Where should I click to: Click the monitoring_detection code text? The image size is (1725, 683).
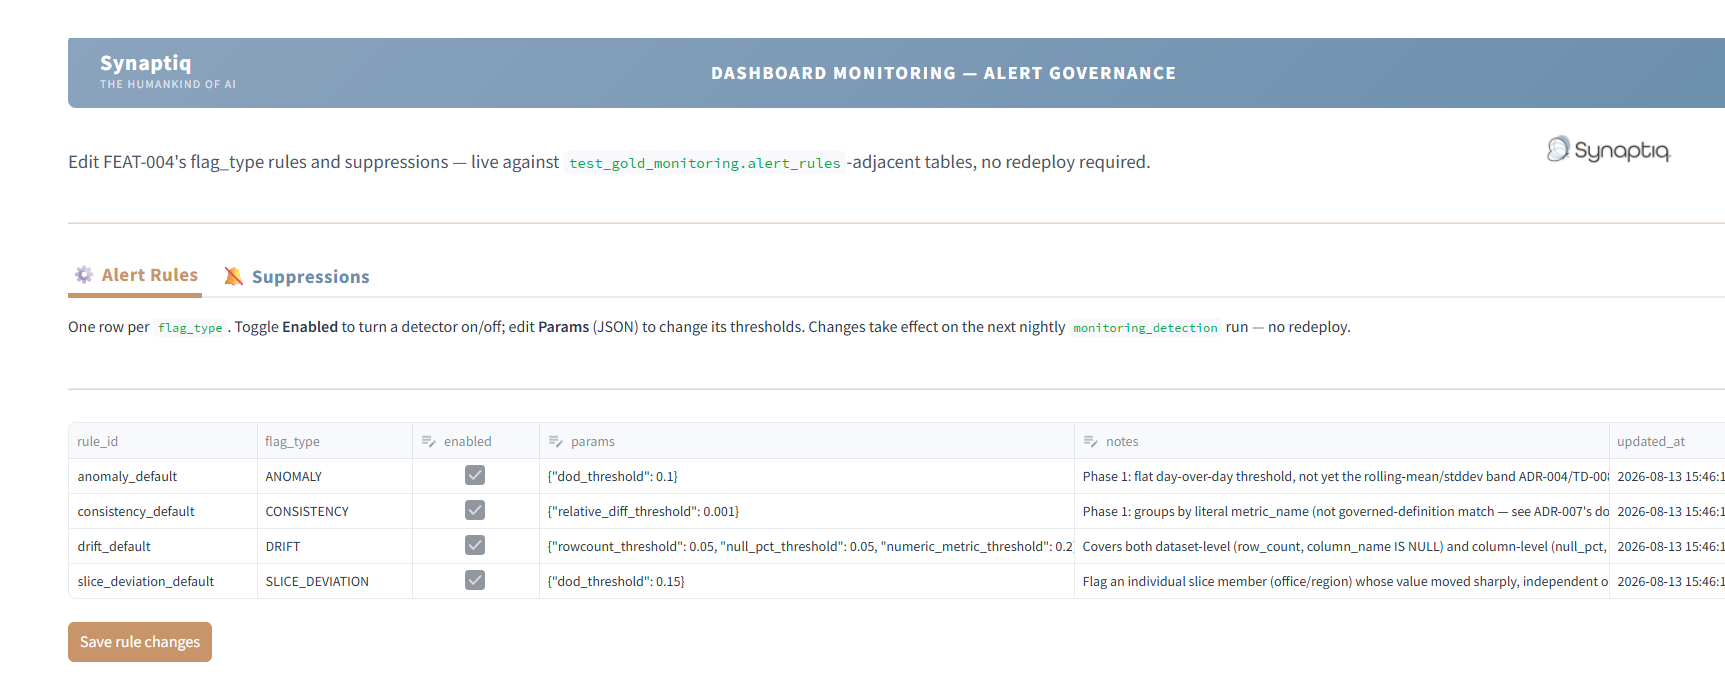(x=1146, y=328)
